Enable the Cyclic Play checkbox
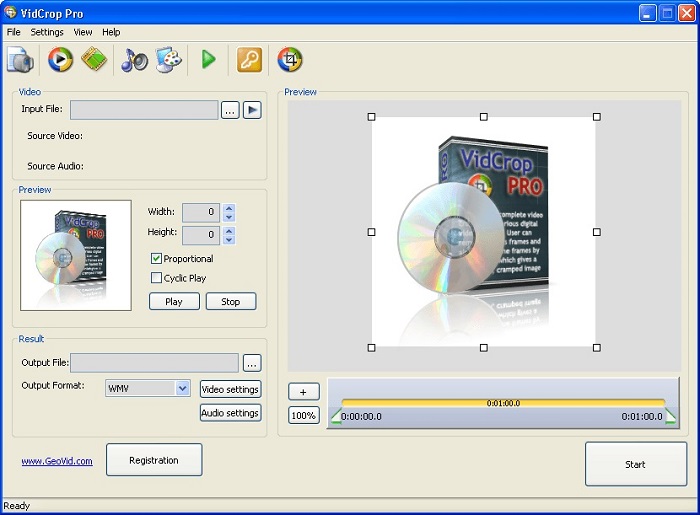This screenshot has width=700, height=515. tap(156, 278)
